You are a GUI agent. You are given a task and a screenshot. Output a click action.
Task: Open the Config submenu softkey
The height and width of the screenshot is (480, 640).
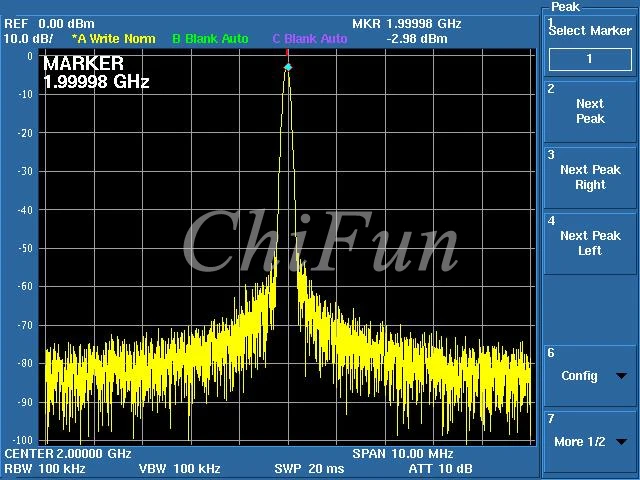(590, 376)
